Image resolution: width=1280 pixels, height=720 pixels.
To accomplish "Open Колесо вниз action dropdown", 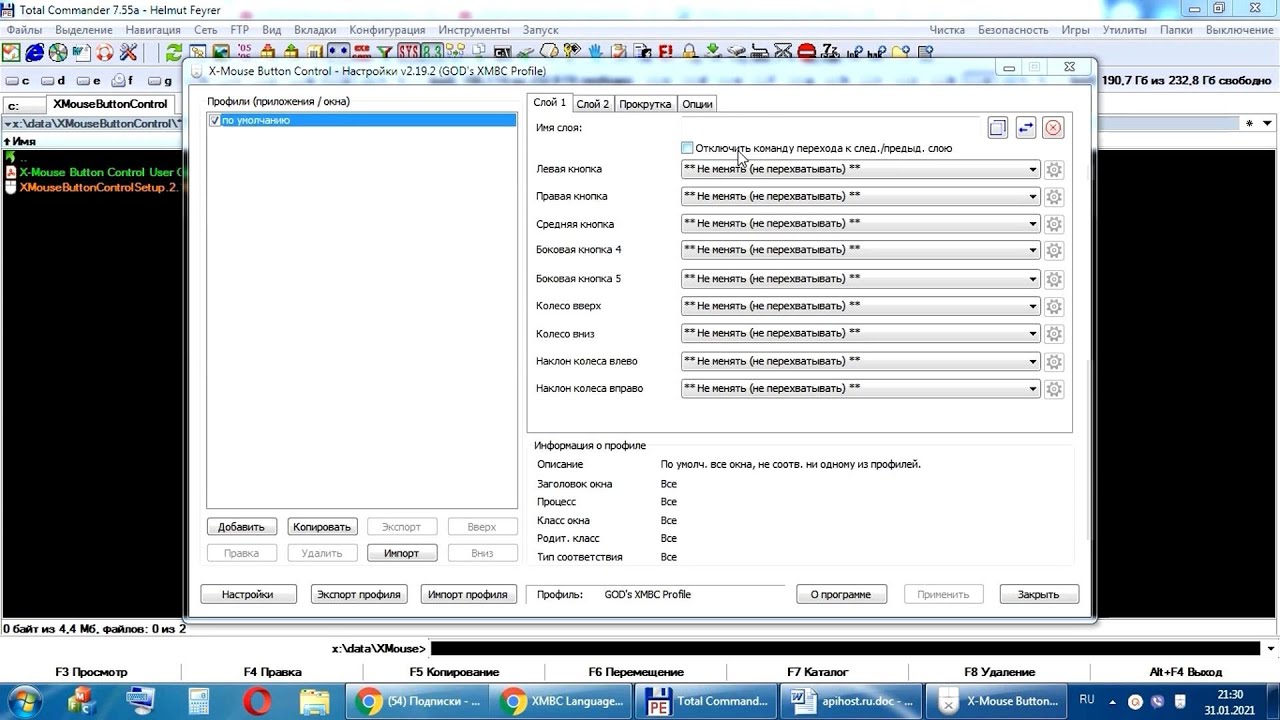I will 860,333.
